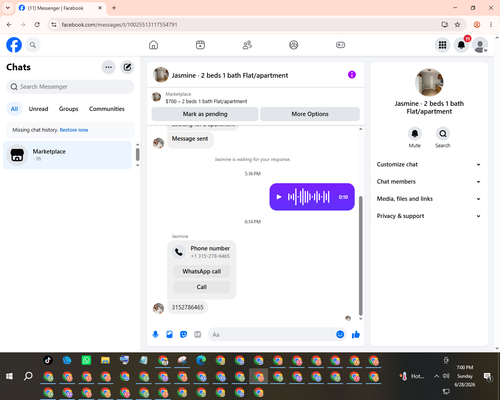The height and width of the screenshot is (400, 500).
Task: Open File Explorer from the taskbar
Action: [x=105, y=360]
